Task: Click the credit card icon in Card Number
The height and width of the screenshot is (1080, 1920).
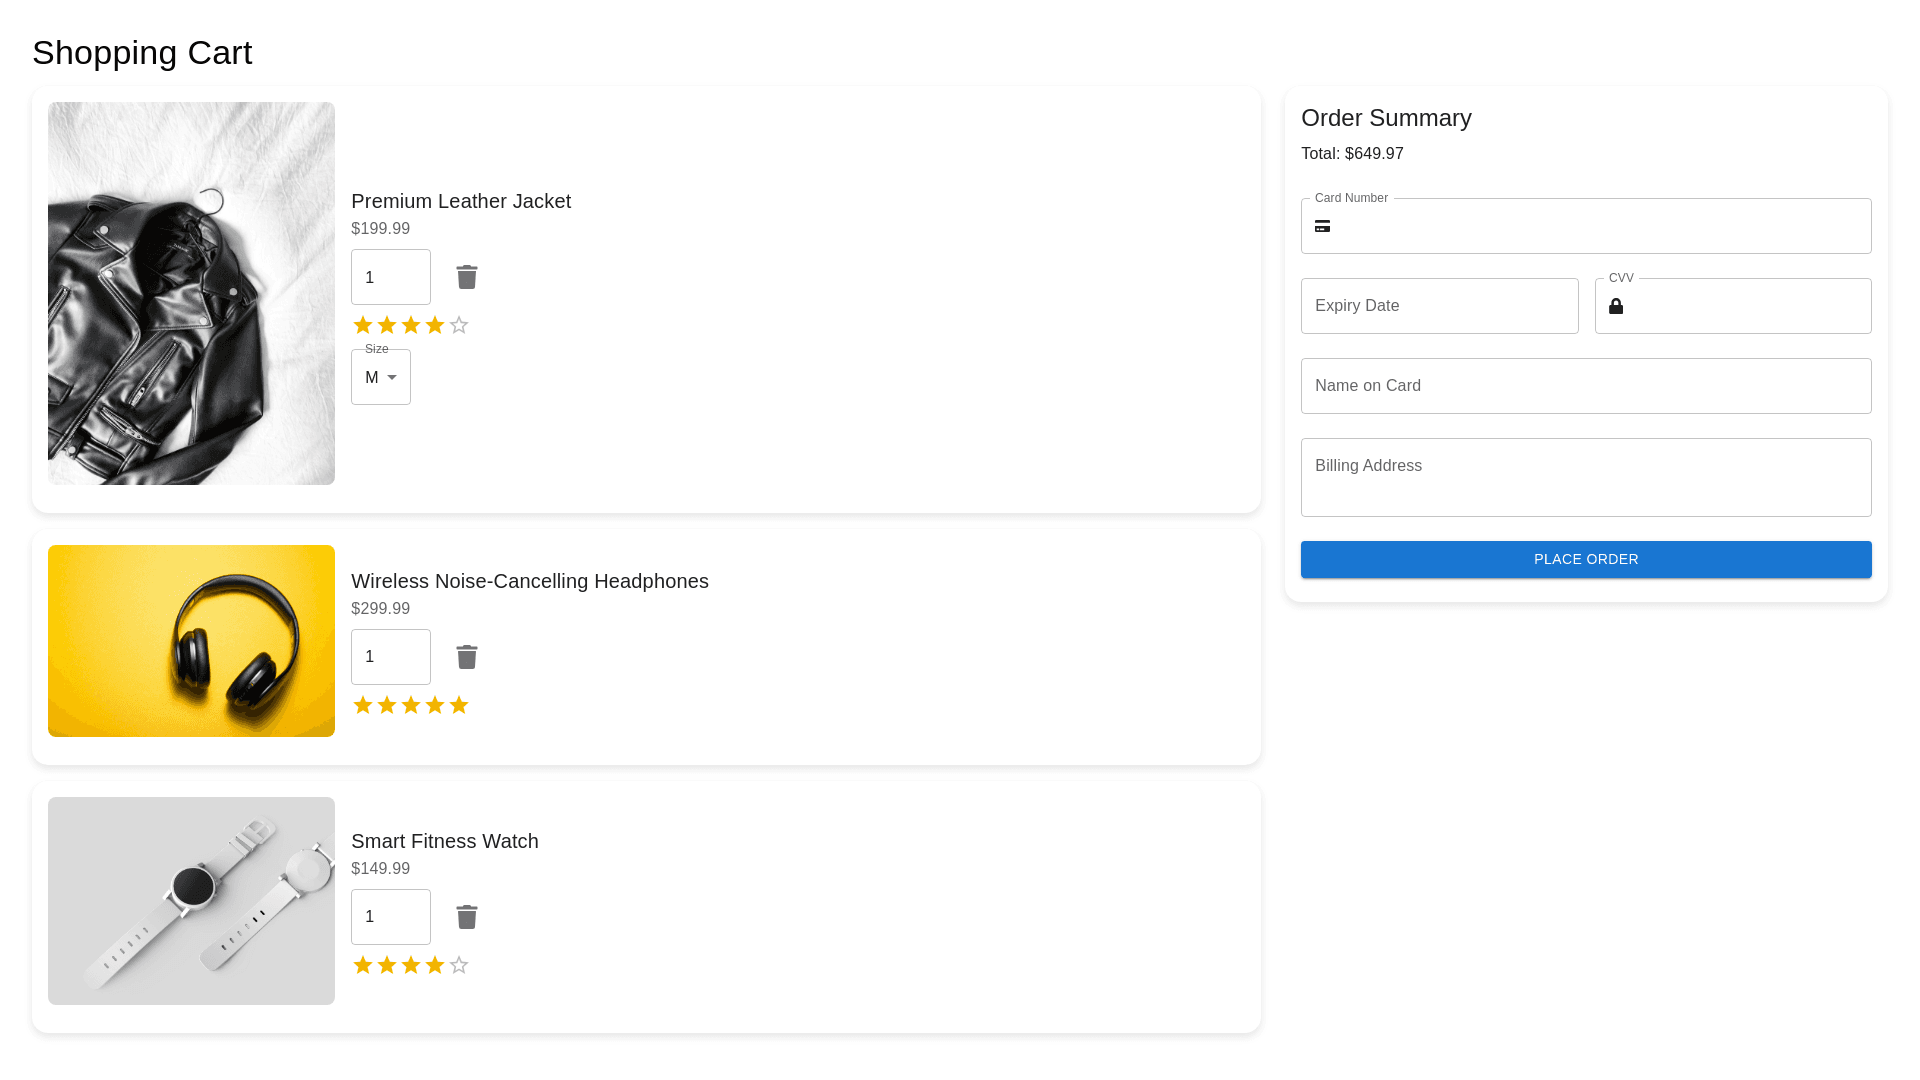Action: tap(1322, 226)
